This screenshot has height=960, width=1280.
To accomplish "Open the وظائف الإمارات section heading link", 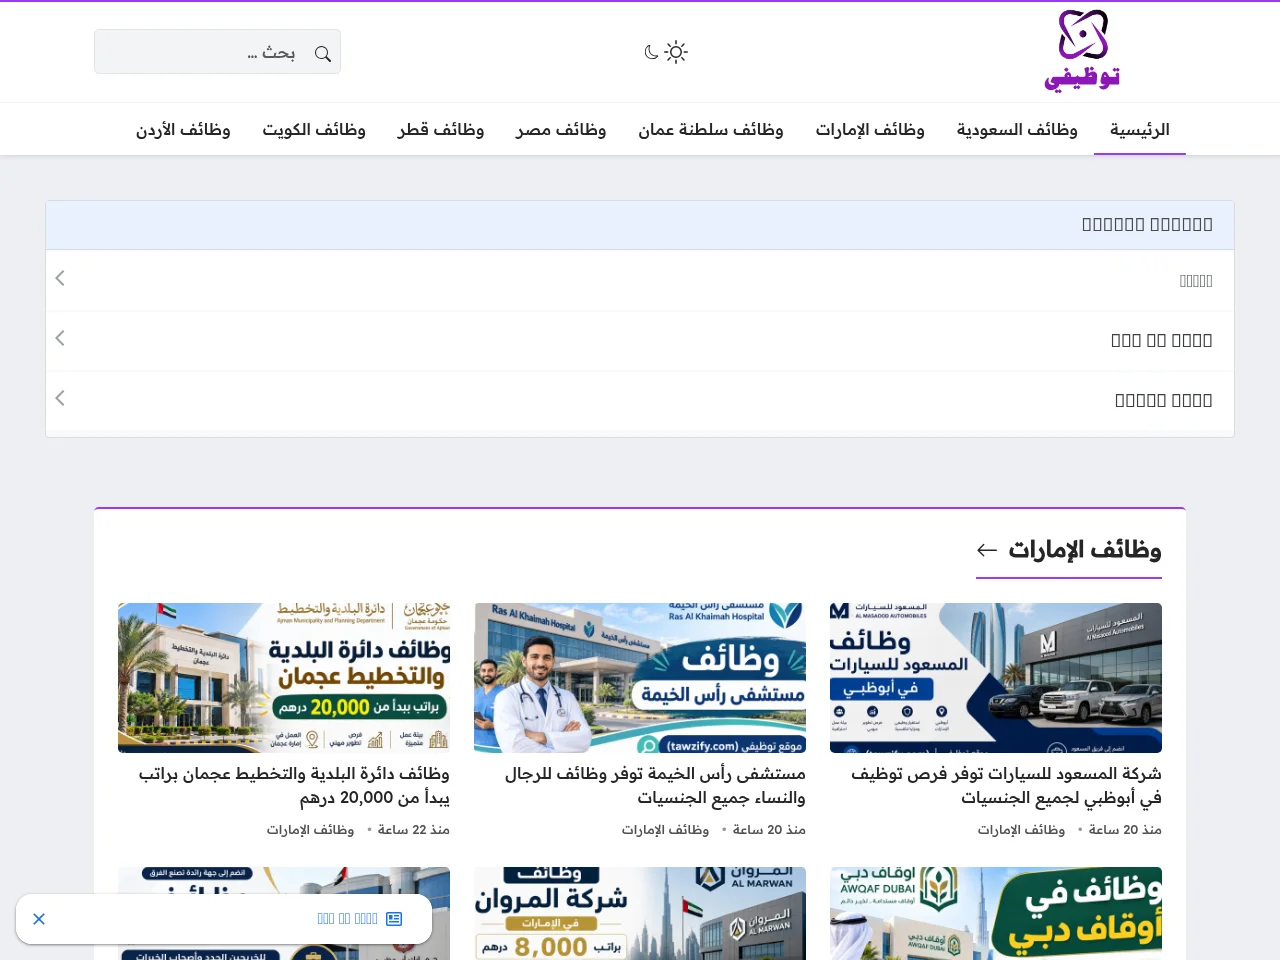I will pos(1085,550).
